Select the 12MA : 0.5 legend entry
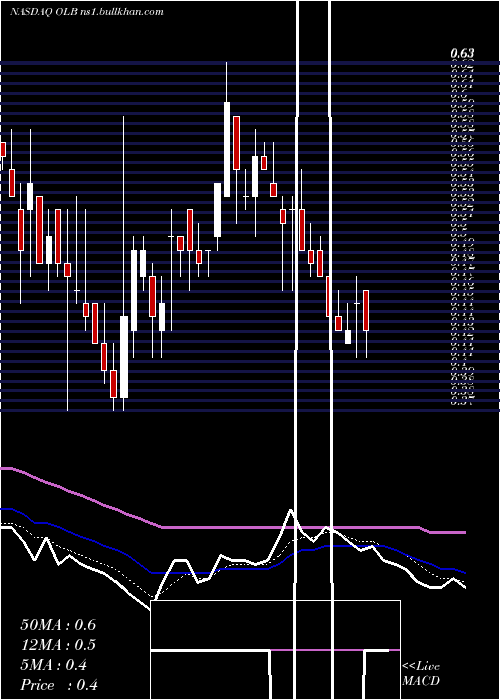The image size is (500, 700). pyautogui.click(x=58, y=645)
